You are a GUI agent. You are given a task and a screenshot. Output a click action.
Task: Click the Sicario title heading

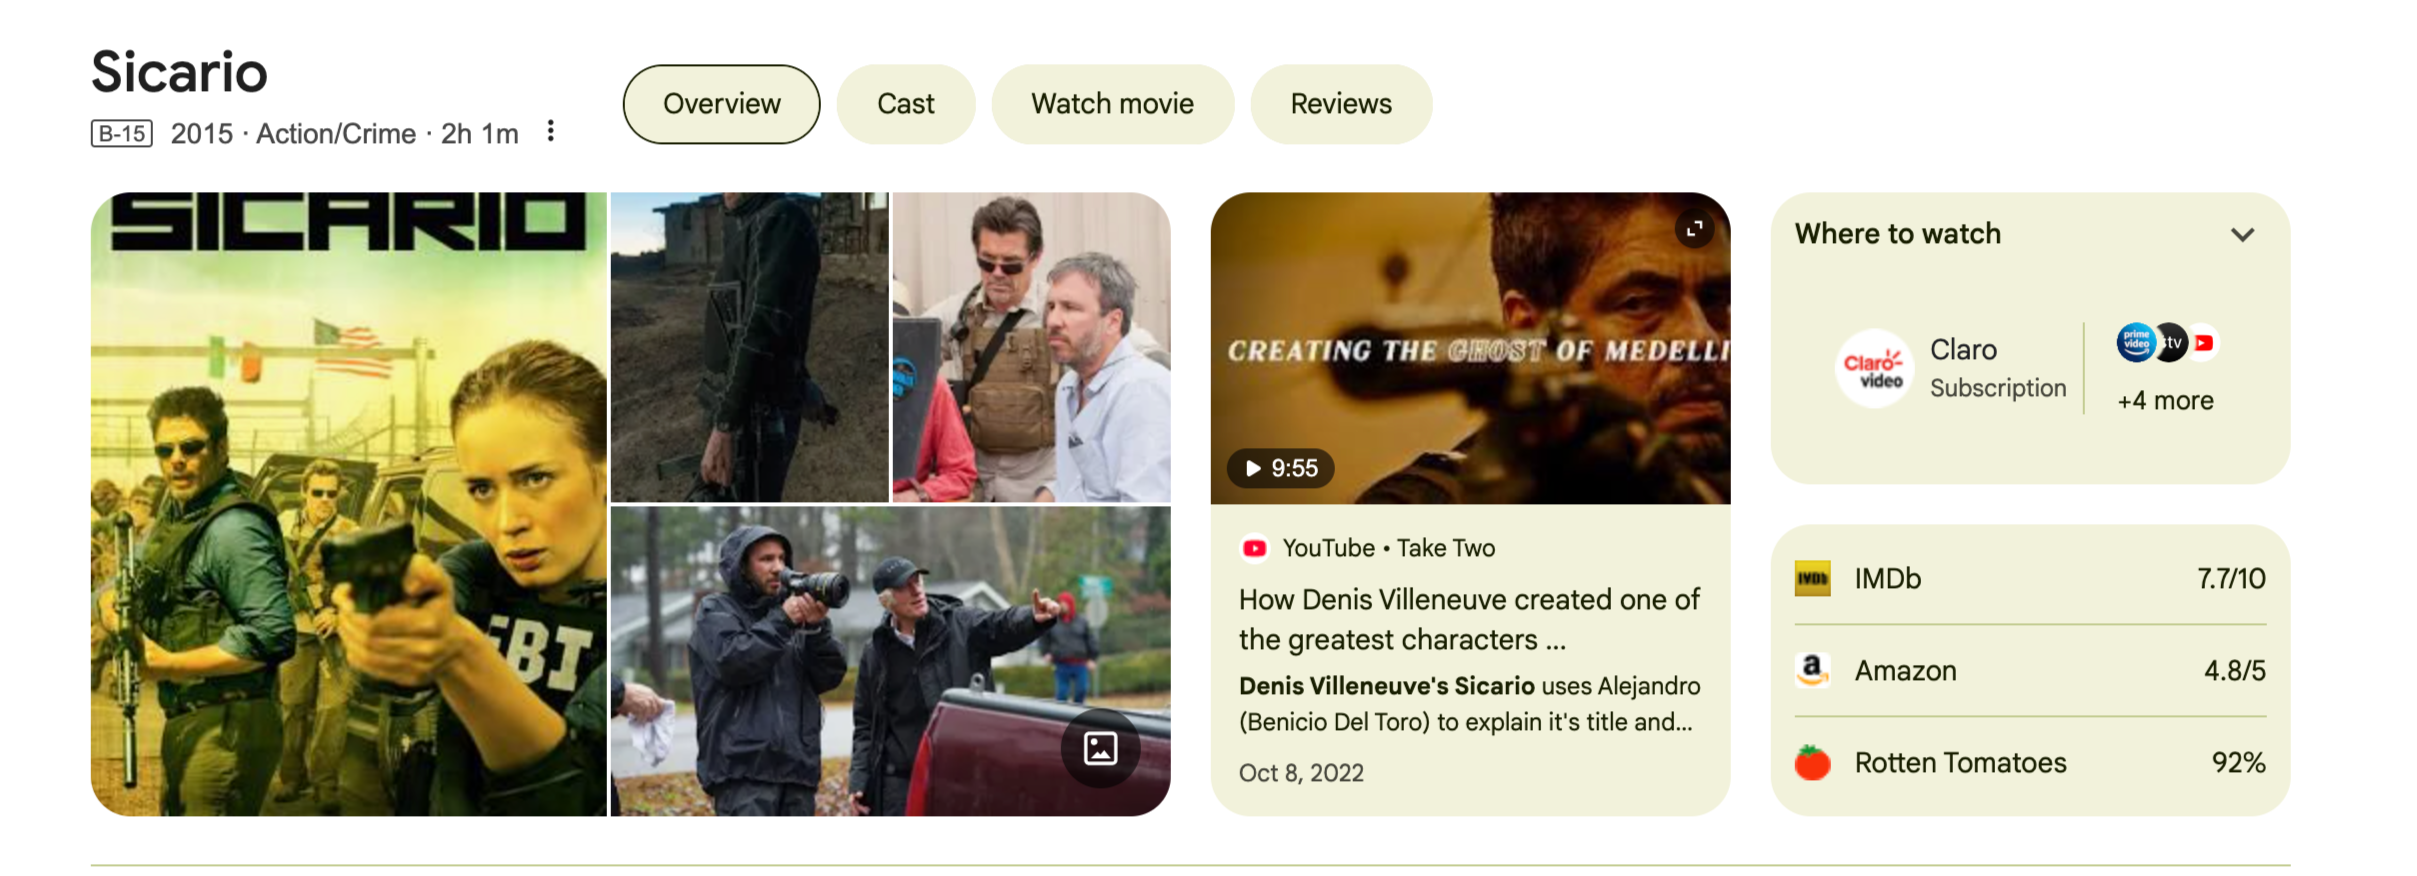pos(180,72)
